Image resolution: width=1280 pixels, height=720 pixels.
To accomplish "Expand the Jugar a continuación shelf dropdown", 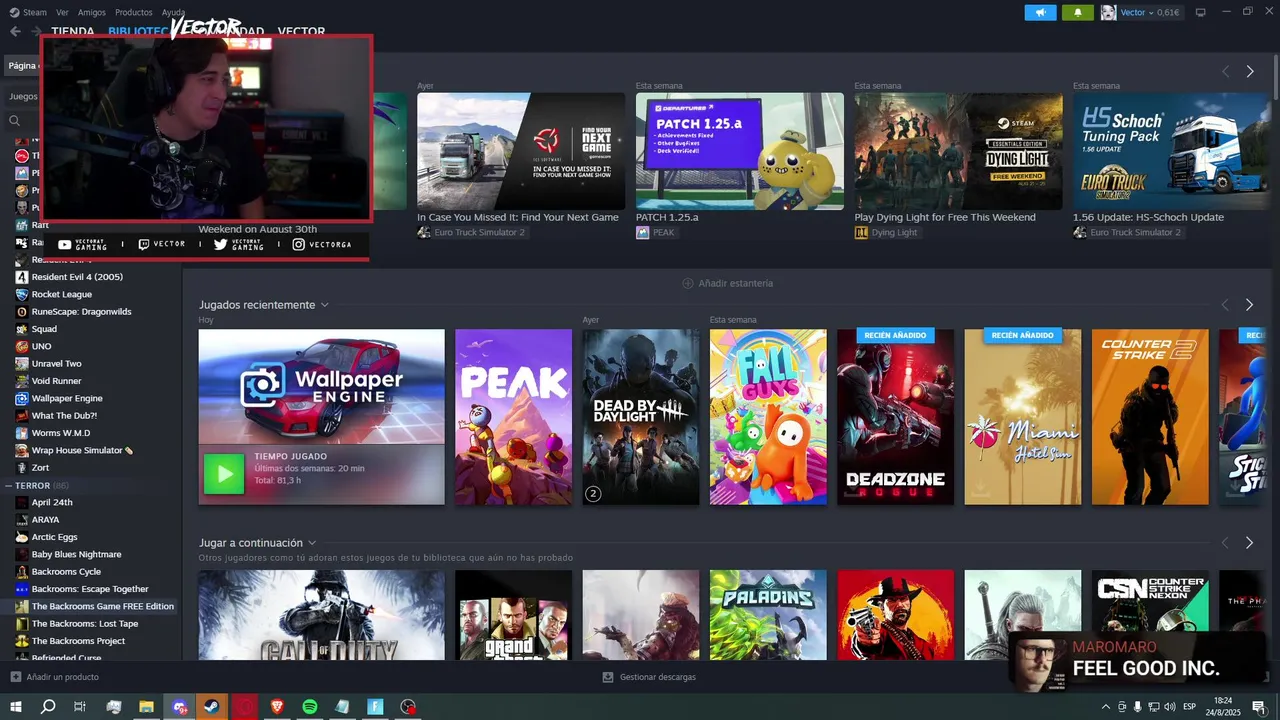I will pos(312,543).
